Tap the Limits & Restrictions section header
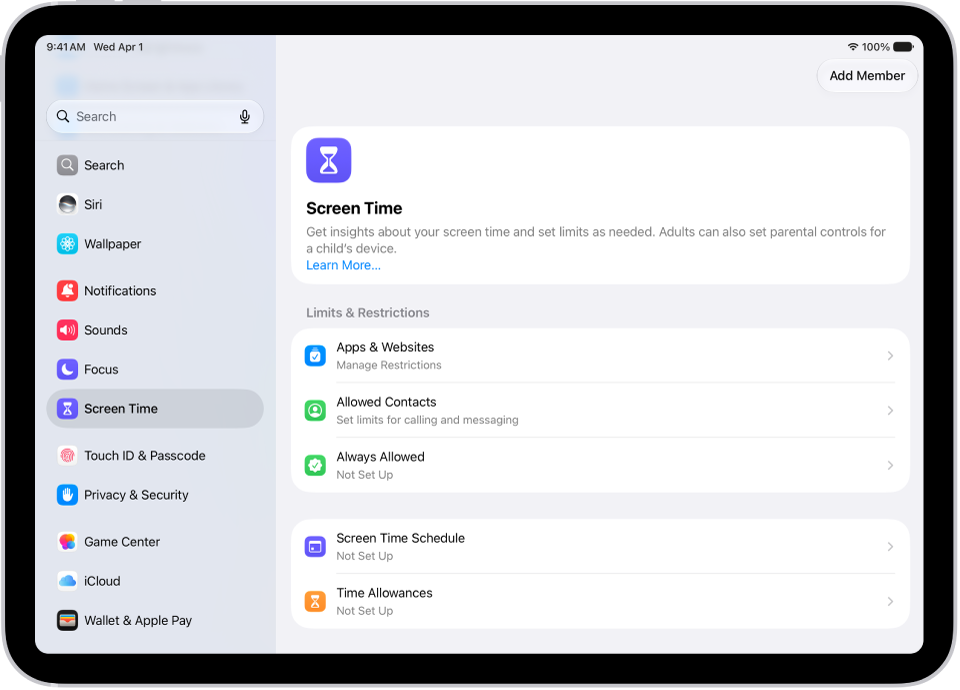The image size is (960, 690). click(367, 313)
